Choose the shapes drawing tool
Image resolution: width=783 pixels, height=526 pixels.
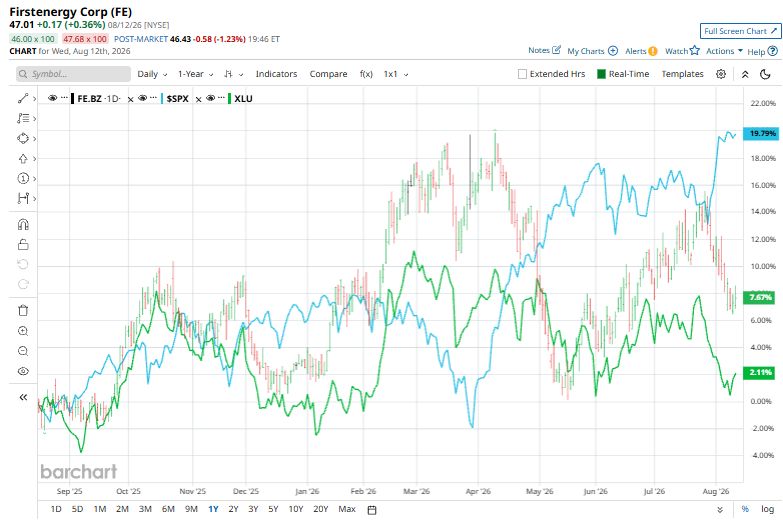point(23,138)
